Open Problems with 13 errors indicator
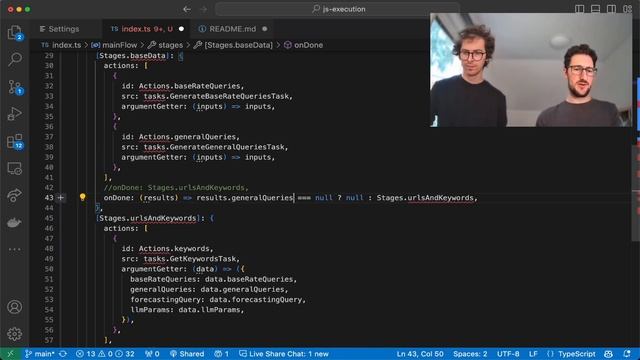640x360 pixels. tap(105, 354)
